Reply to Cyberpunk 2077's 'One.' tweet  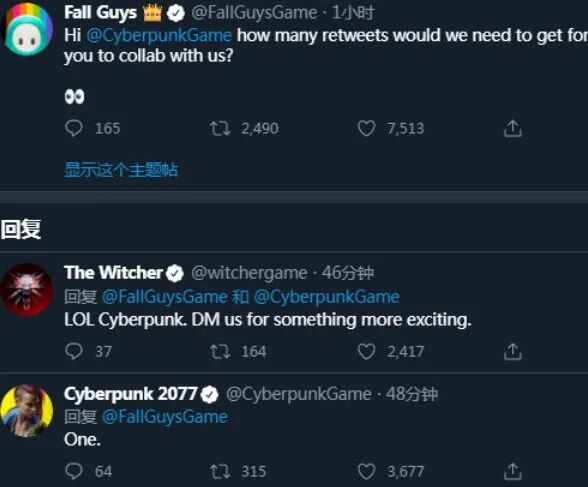point(74,471)
